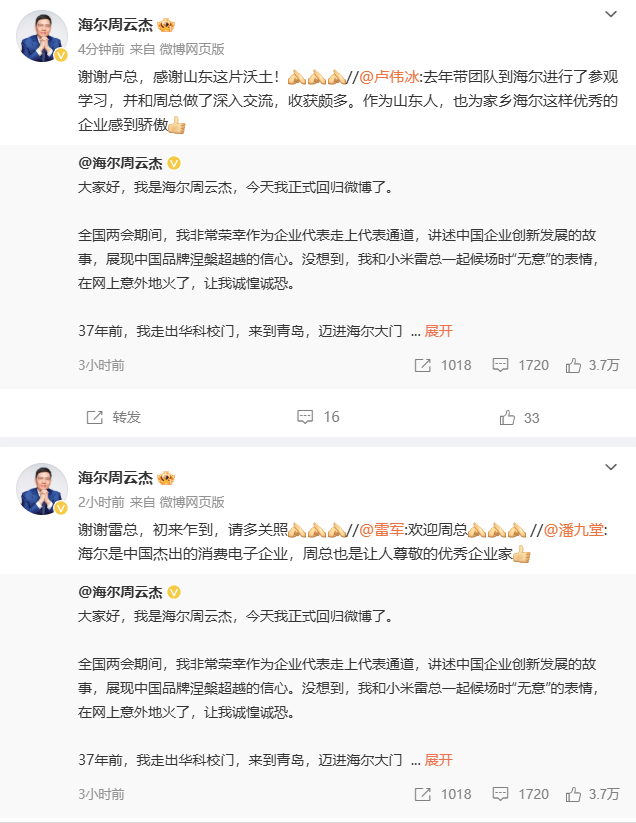Click comment icon in first quoted post
Viewport: 636px width, 823px height.
click(x=500, y=365)
